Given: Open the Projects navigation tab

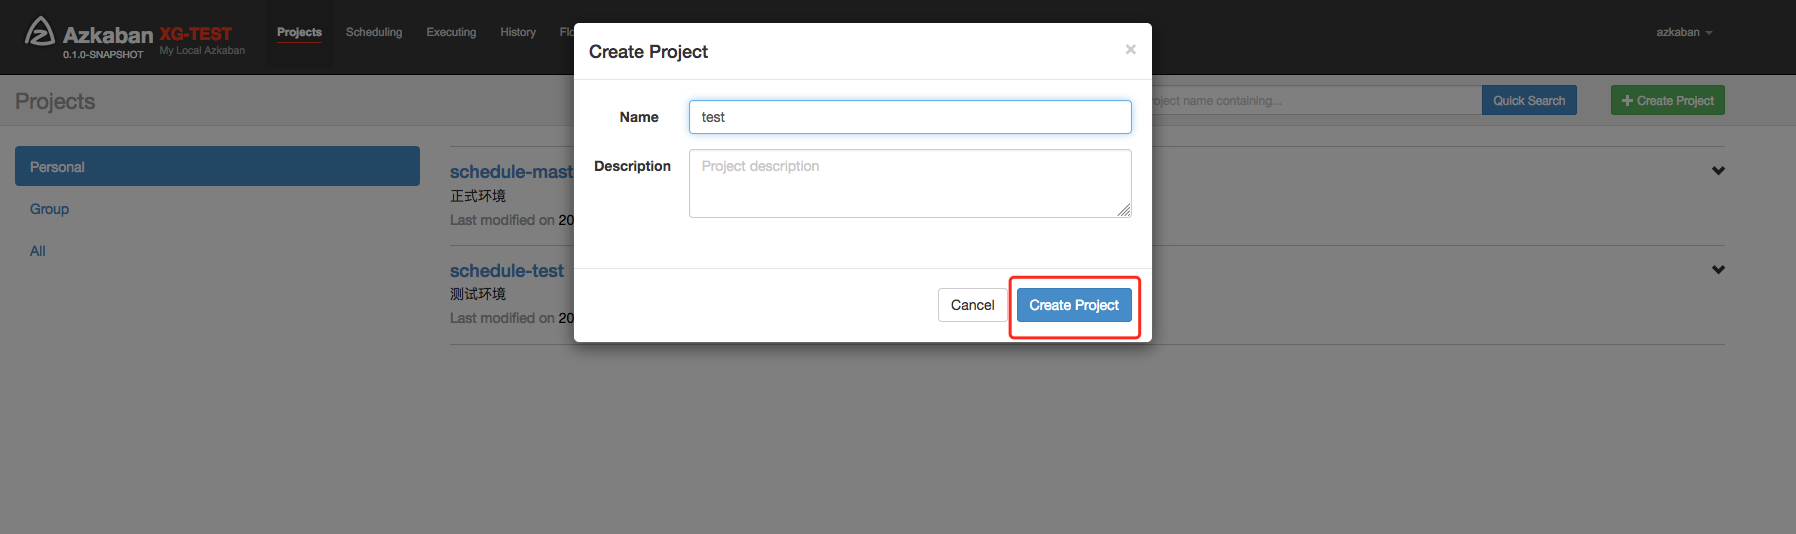Looking at the screenshot, I should coord(299,33).
